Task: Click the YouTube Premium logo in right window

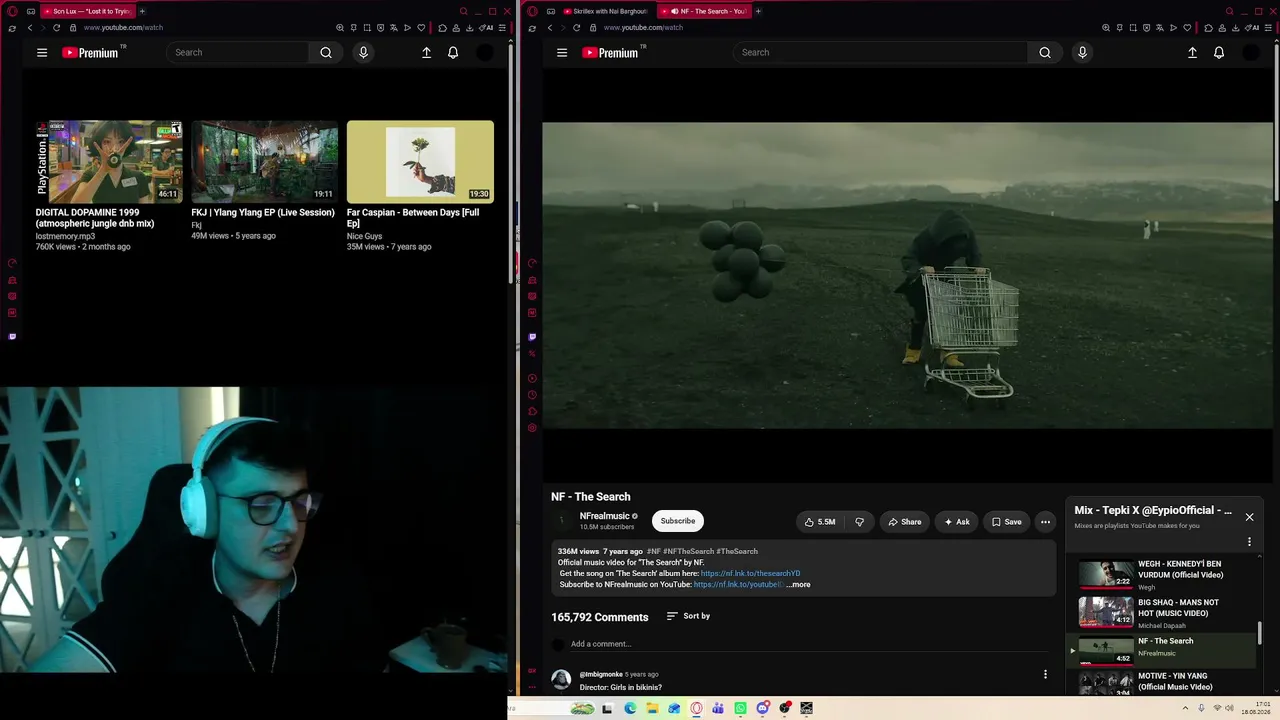Action: pyautogui.click(x=610, y=52)
